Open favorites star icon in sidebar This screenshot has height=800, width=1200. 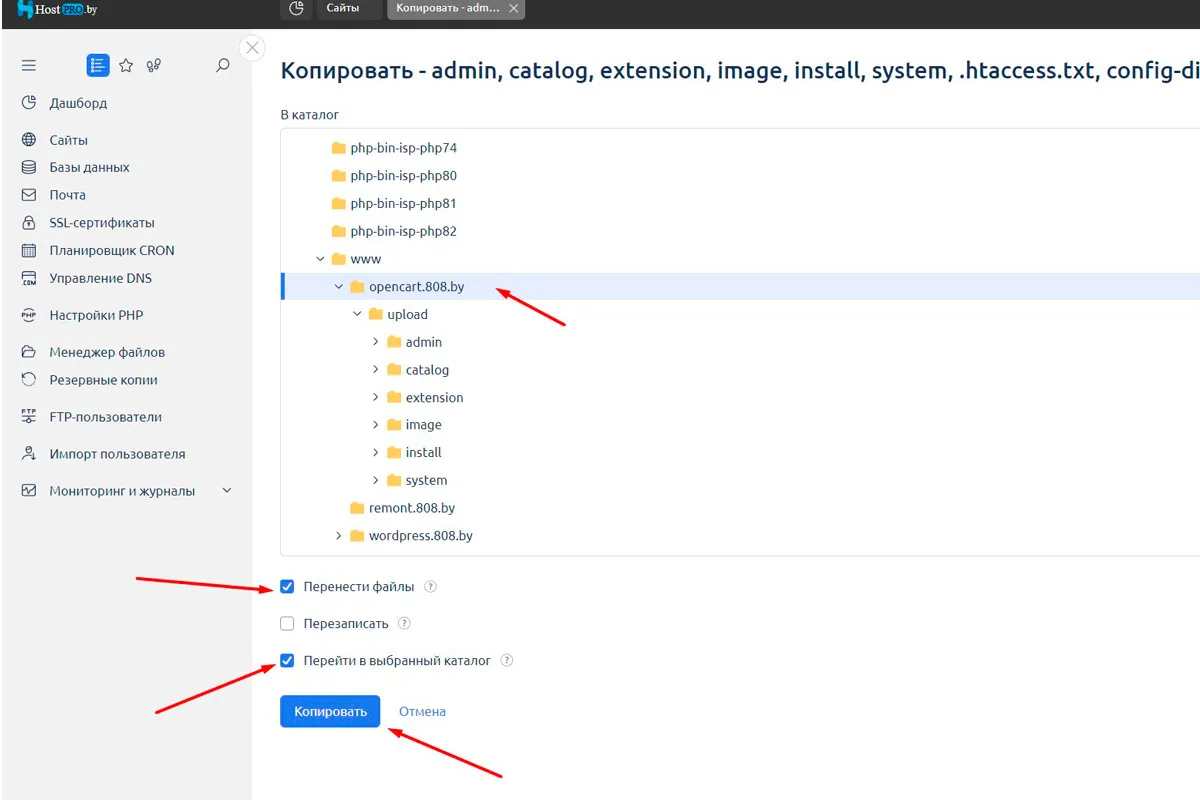126,65
